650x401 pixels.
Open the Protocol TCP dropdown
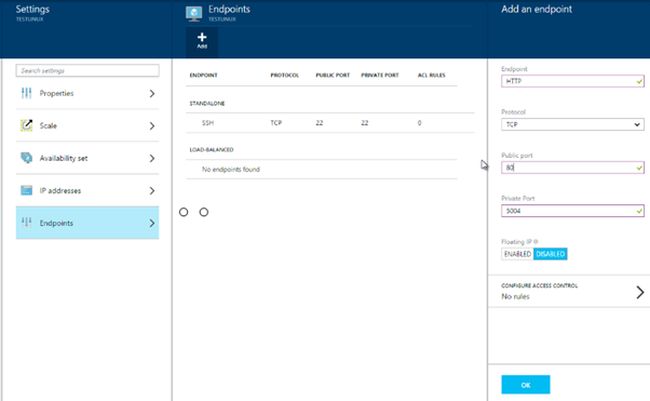[x=572, y=124]
